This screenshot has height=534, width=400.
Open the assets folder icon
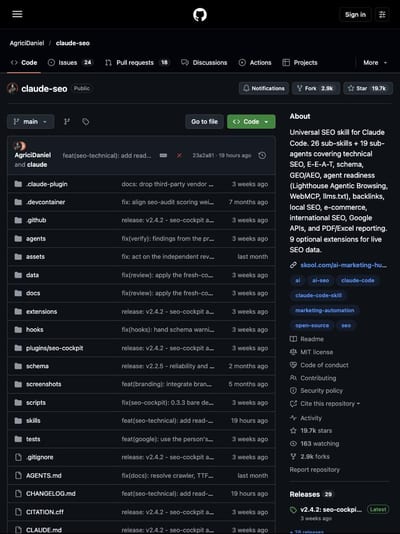[18, 257]
